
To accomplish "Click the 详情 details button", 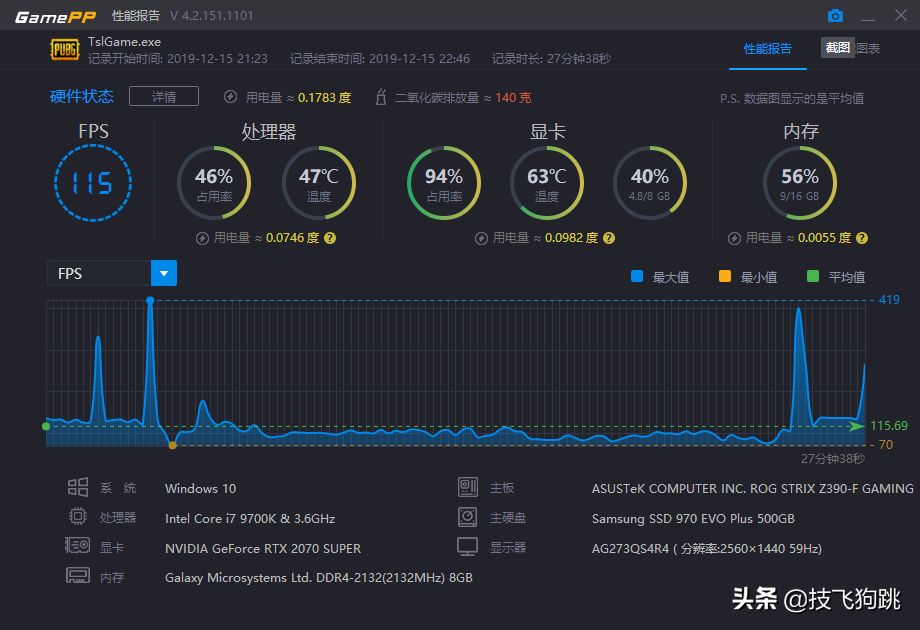I will tap(163, 96).
